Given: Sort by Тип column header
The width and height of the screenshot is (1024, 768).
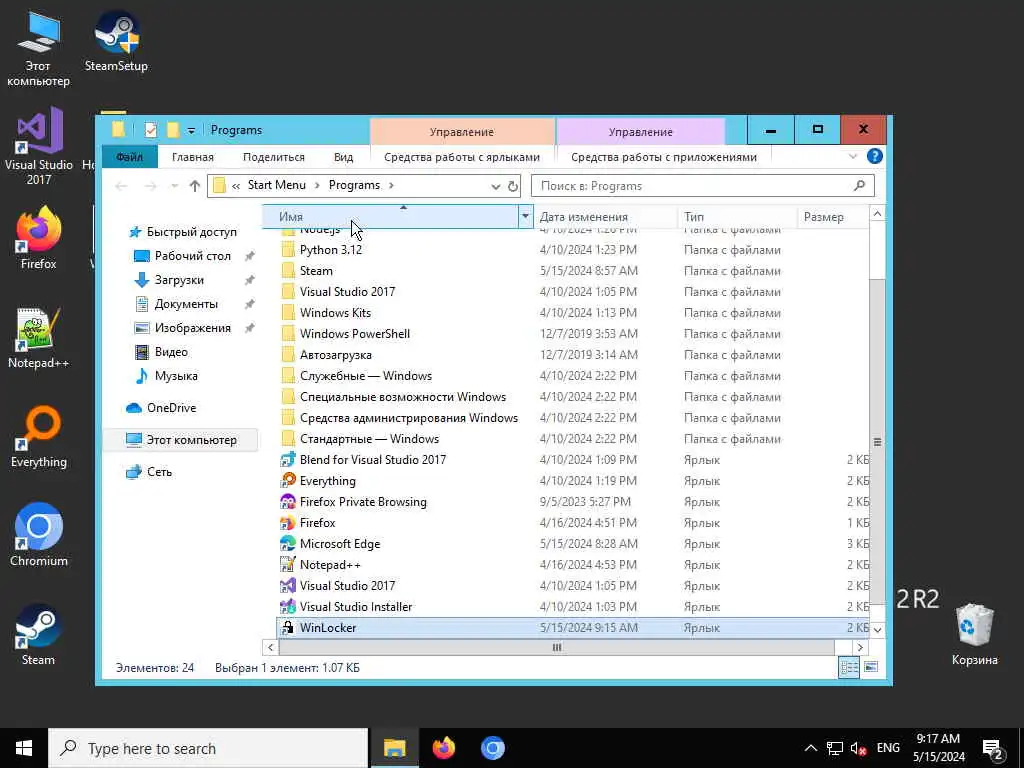Looking at the screenshot, I should coord(737,217).
